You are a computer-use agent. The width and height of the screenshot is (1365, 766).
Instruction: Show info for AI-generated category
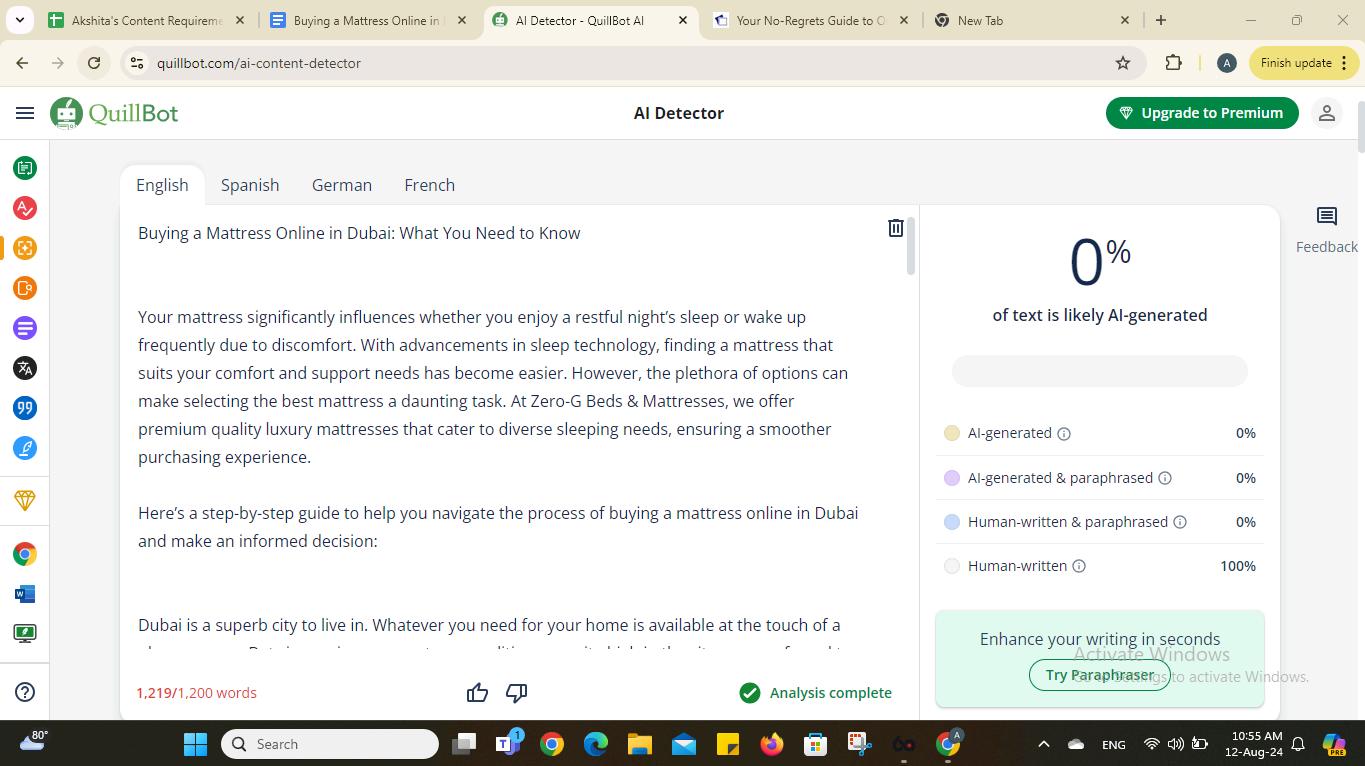1064,434
